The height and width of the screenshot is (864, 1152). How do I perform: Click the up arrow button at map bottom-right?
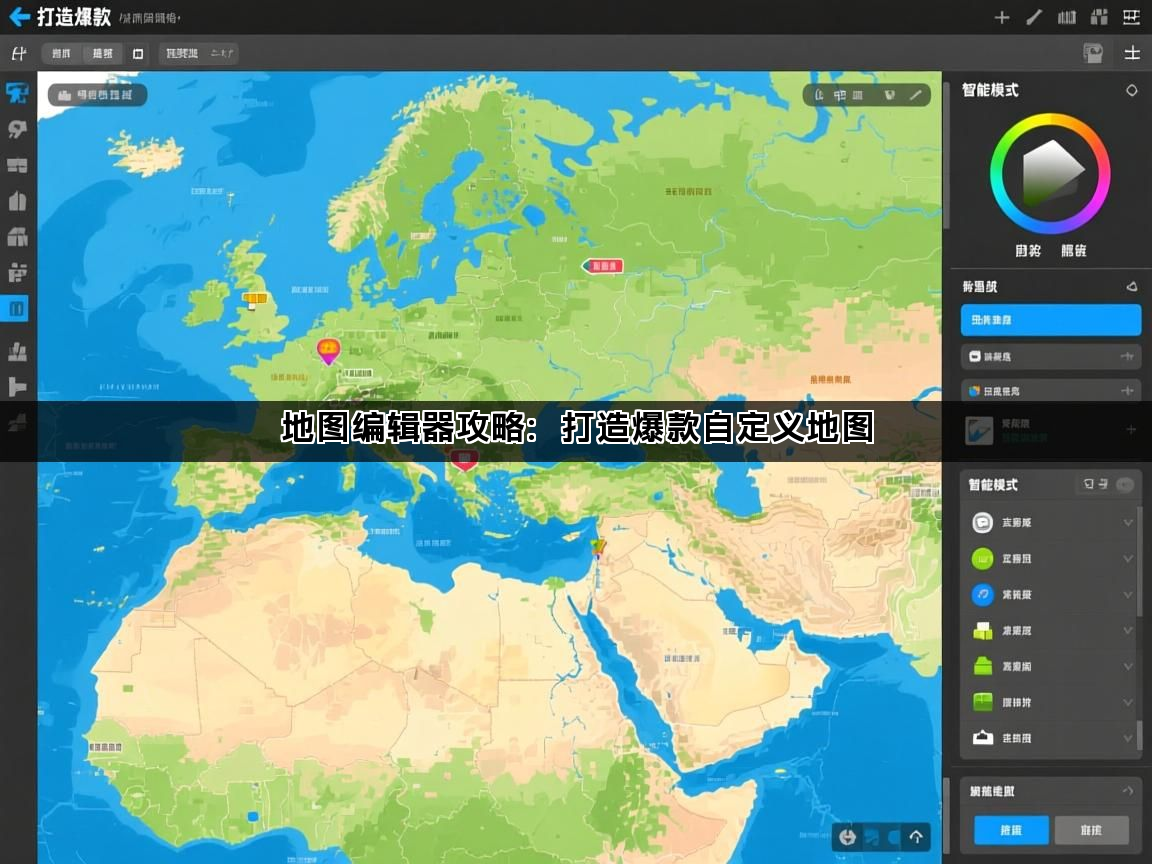coord(915,837)
